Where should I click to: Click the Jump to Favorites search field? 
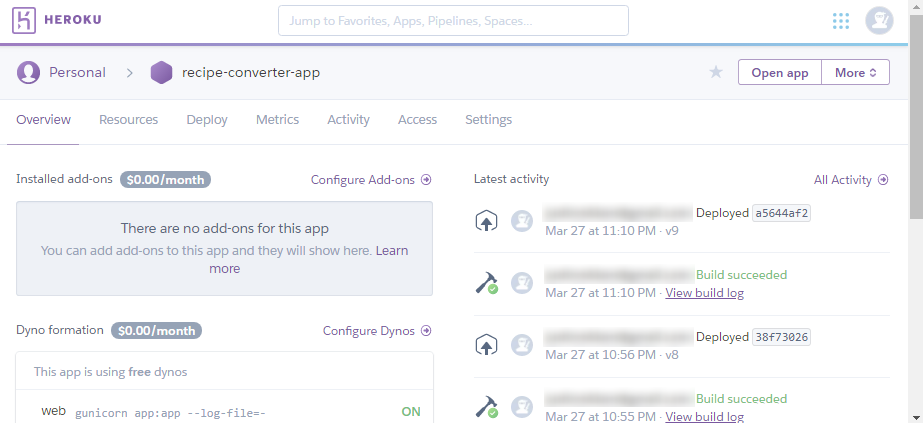click(453, 20)
